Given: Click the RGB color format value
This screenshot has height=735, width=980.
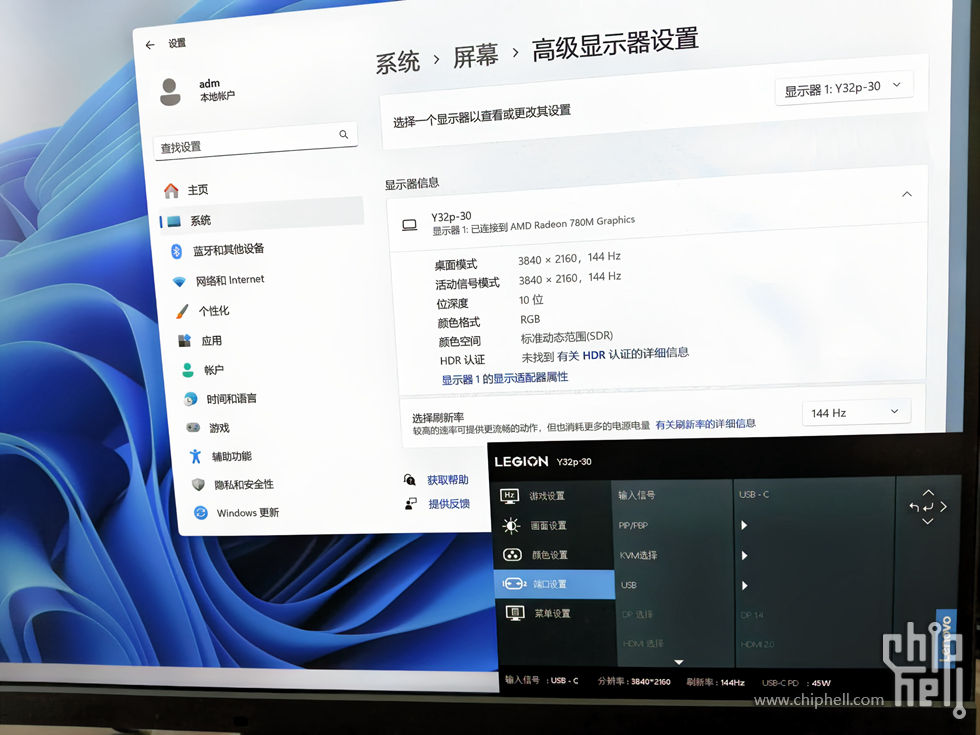Looking at the screenshot, I should [530, 319].
